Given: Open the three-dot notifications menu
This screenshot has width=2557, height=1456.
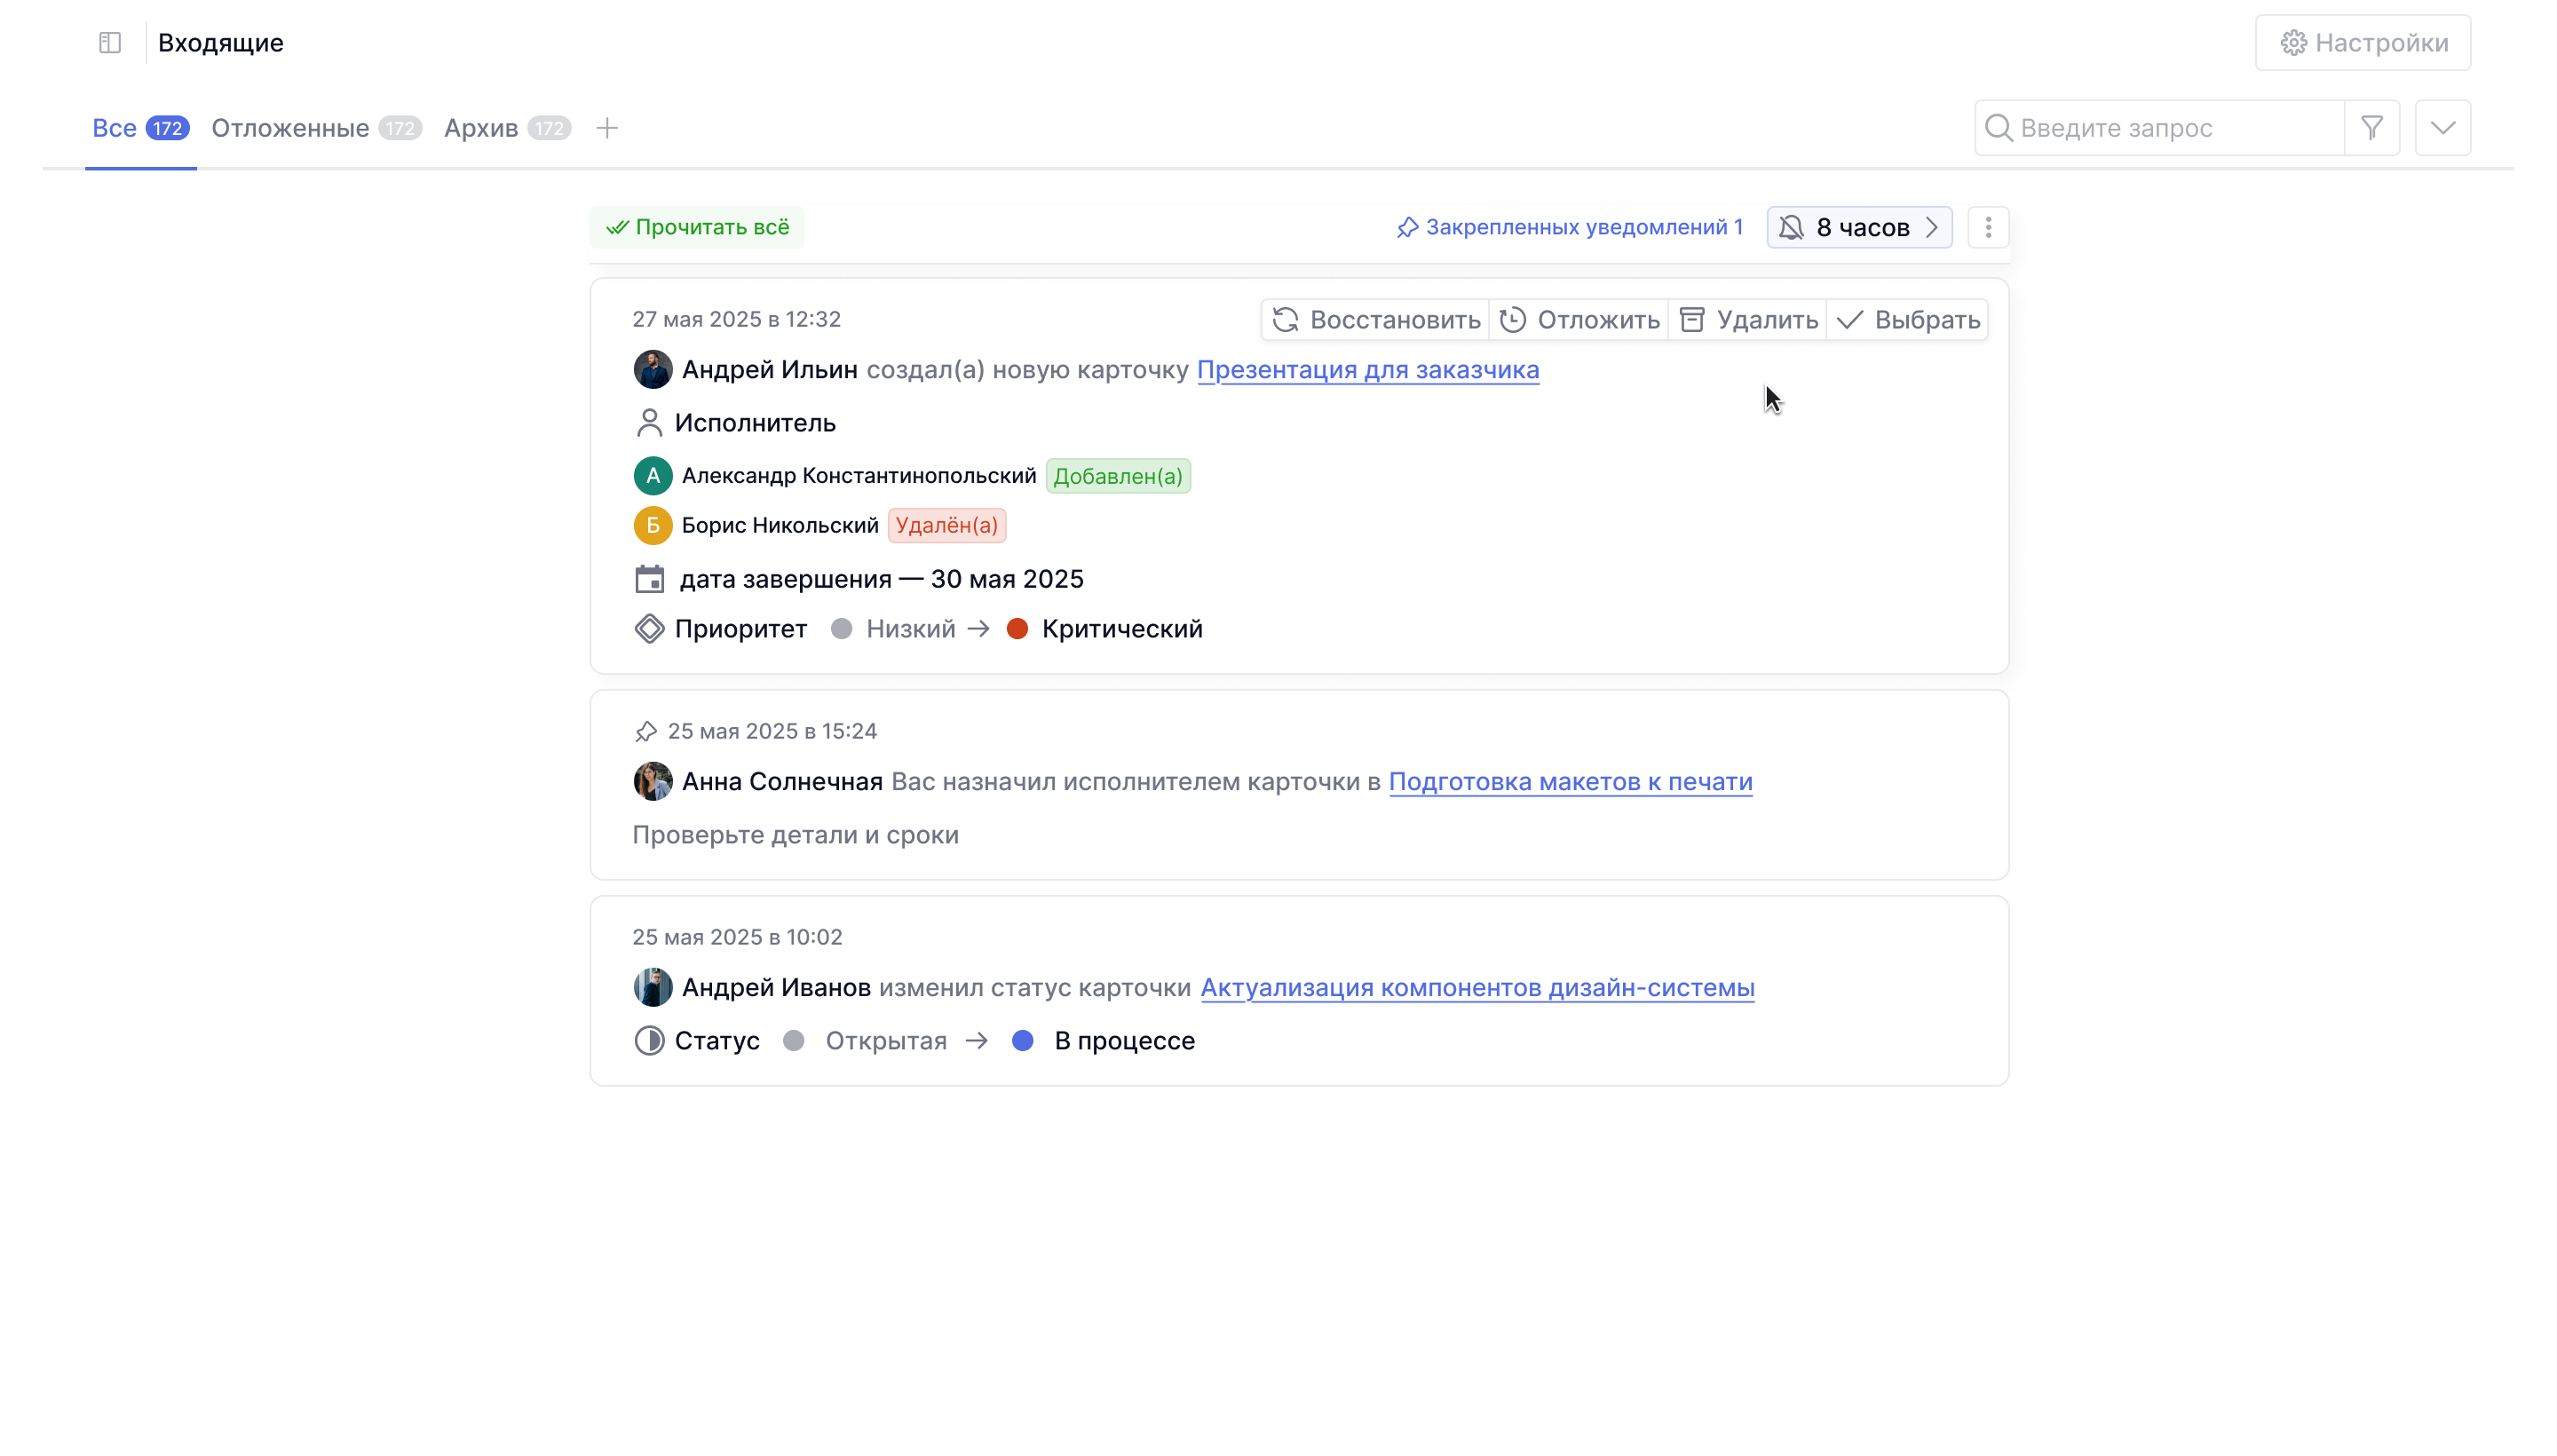Looking at the screenshot, I should point(1988,227).
